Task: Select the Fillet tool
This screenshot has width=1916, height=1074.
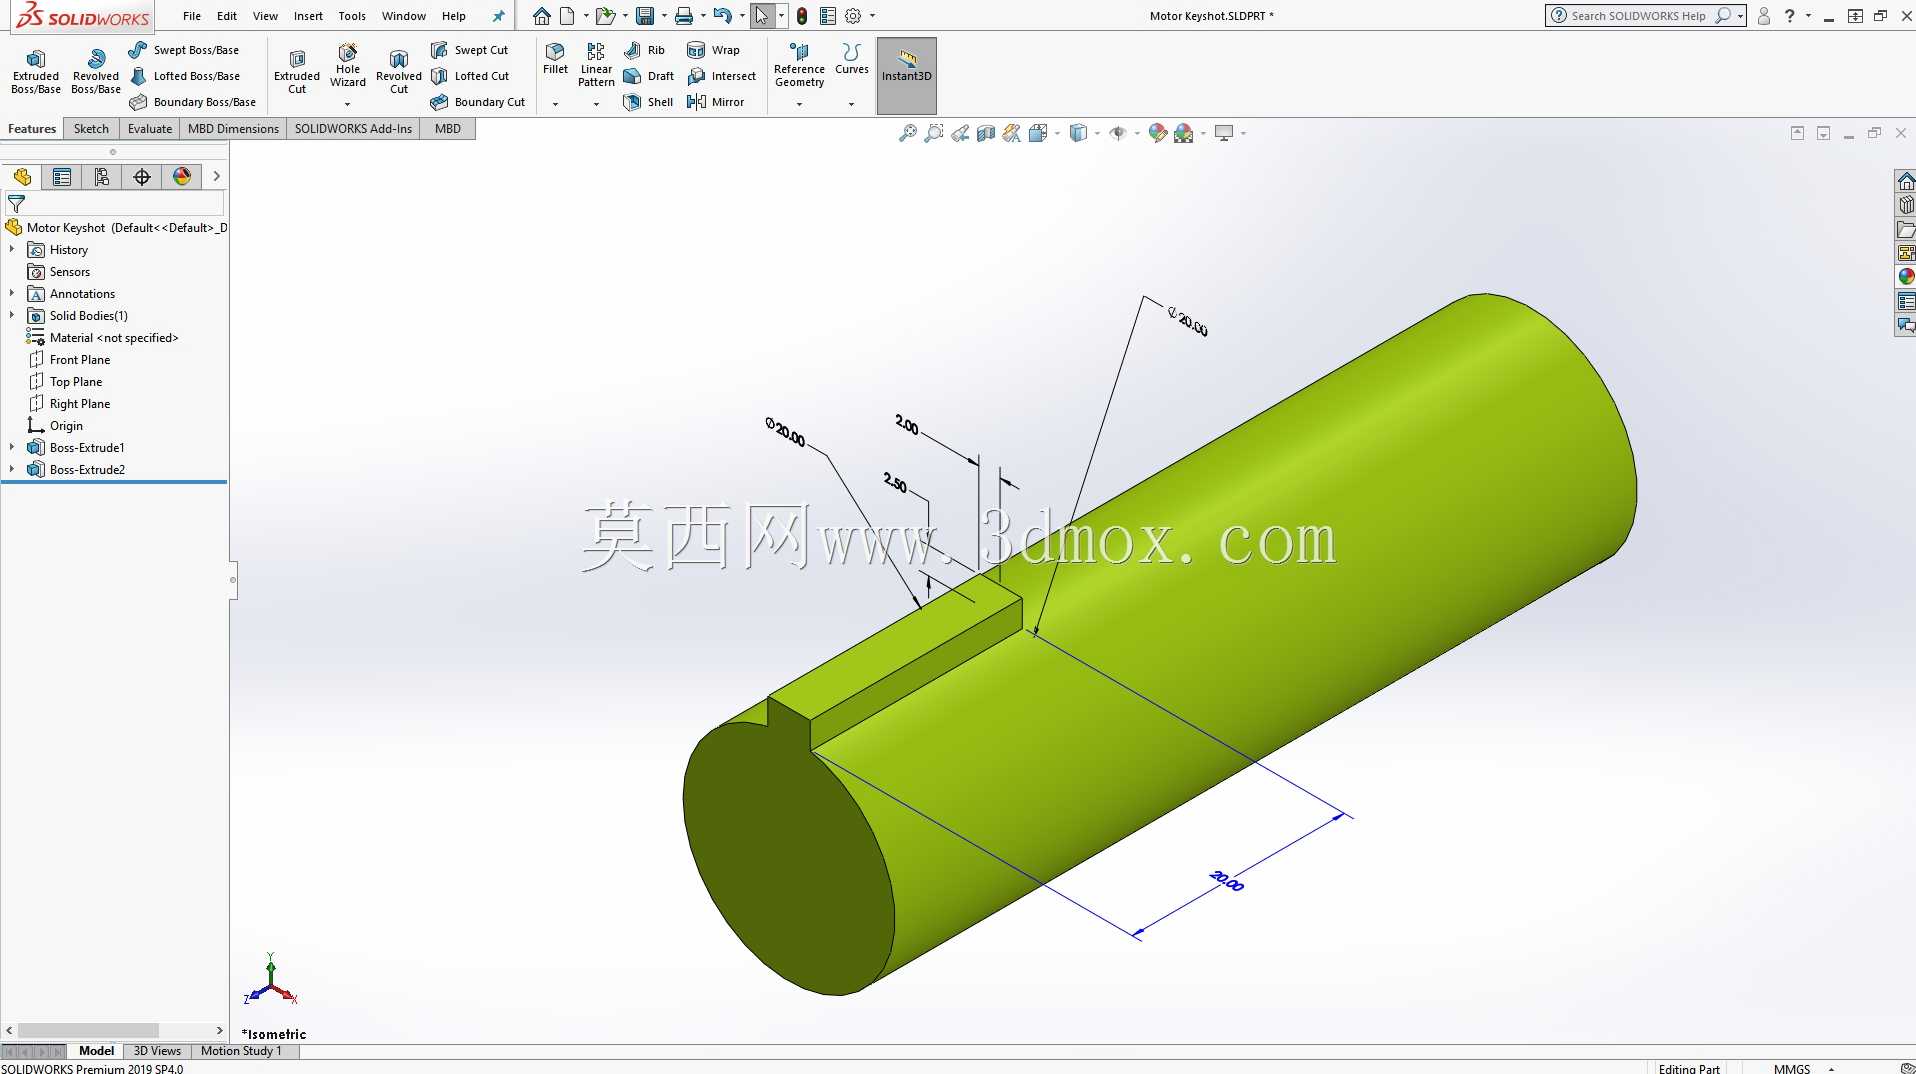Action: (555, 59)
